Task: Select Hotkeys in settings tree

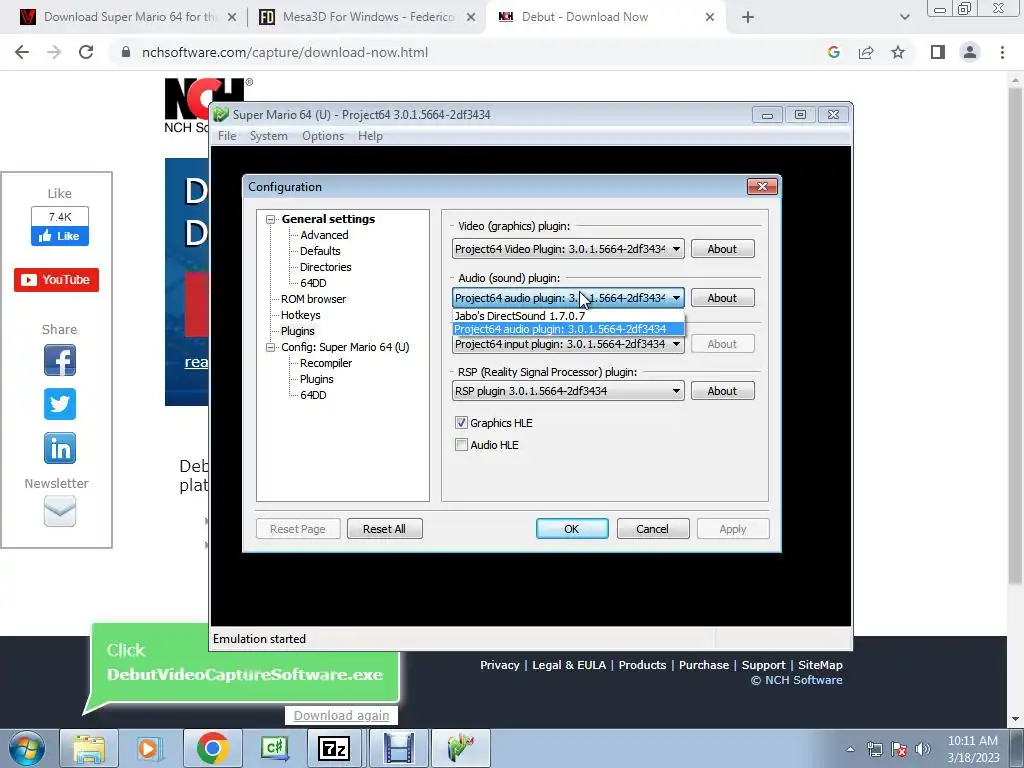Action: [300, 315]
